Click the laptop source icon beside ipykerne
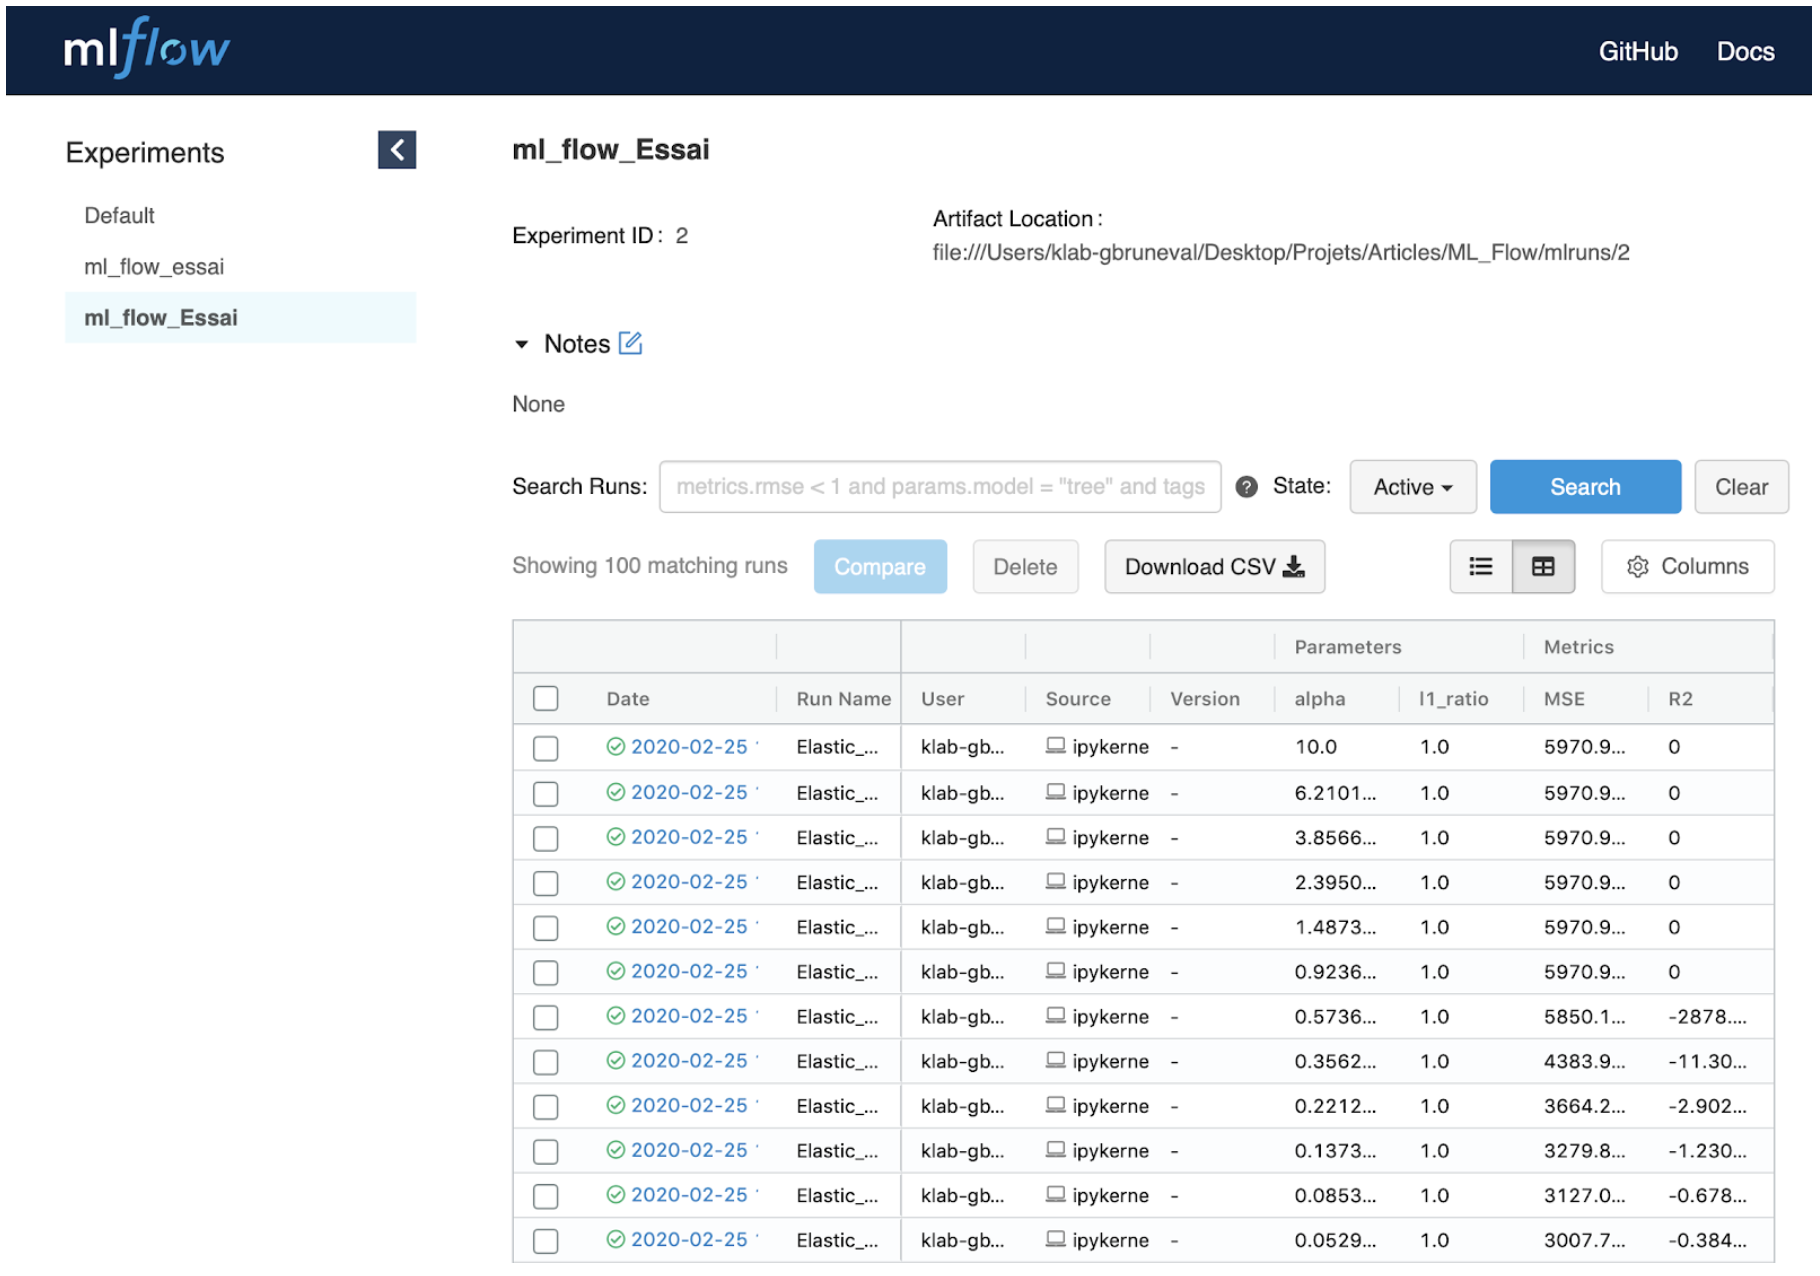This screenshot has width=1820, height=1276. click(x=1056, y=745)
